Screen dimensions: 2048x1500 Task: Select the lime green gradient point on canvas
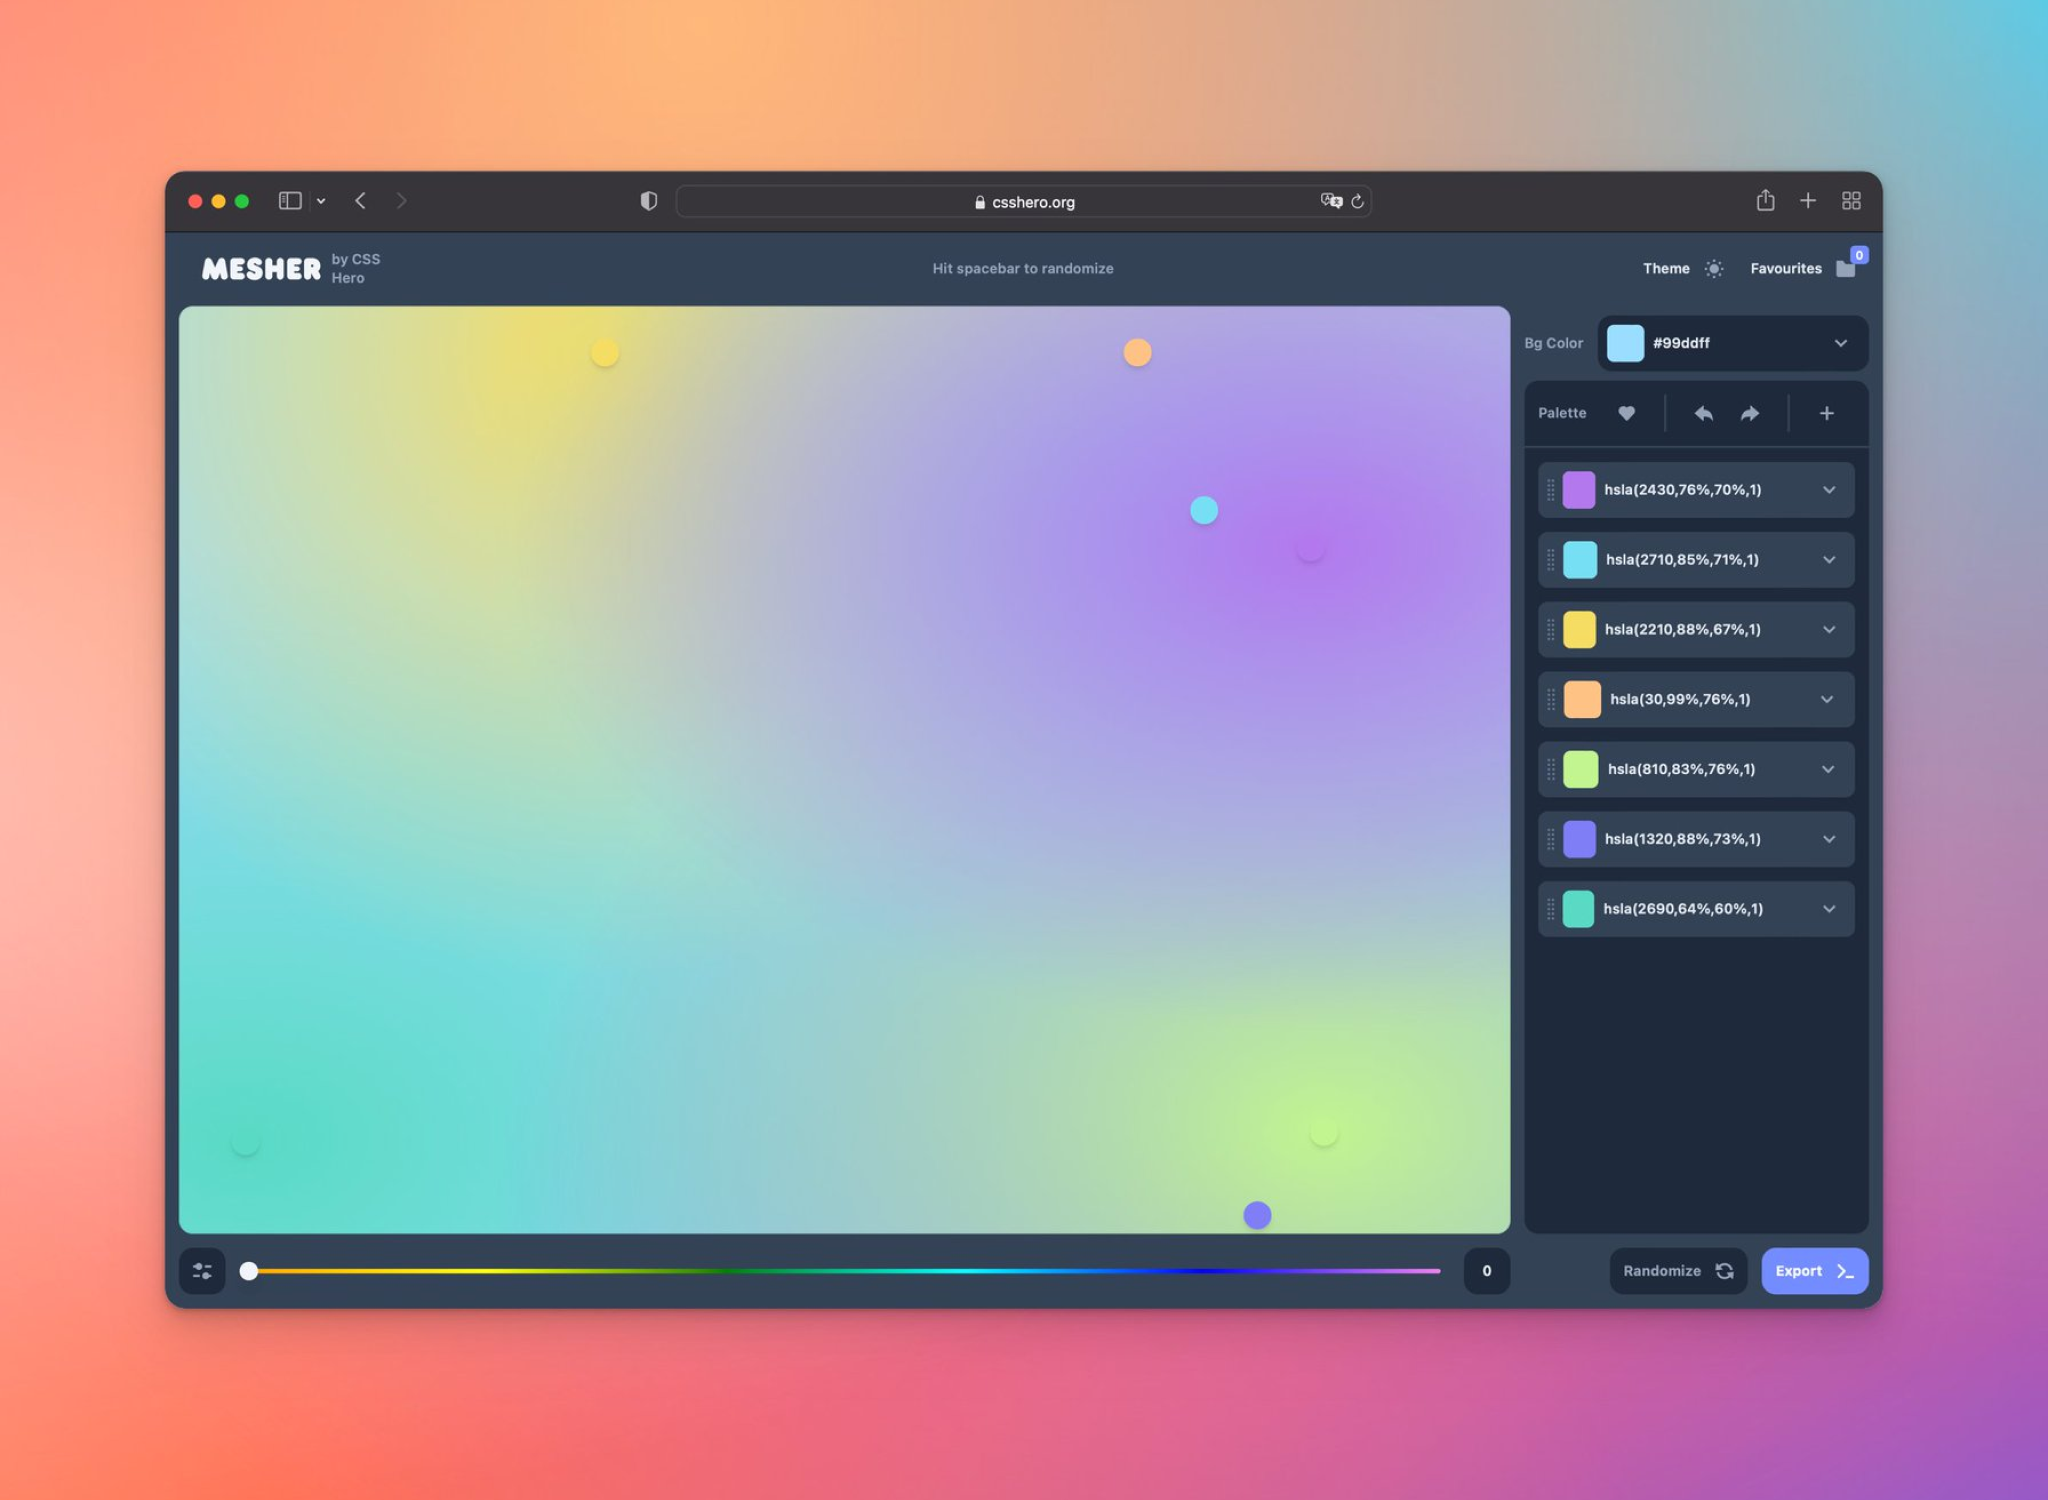point(1324,1133)
